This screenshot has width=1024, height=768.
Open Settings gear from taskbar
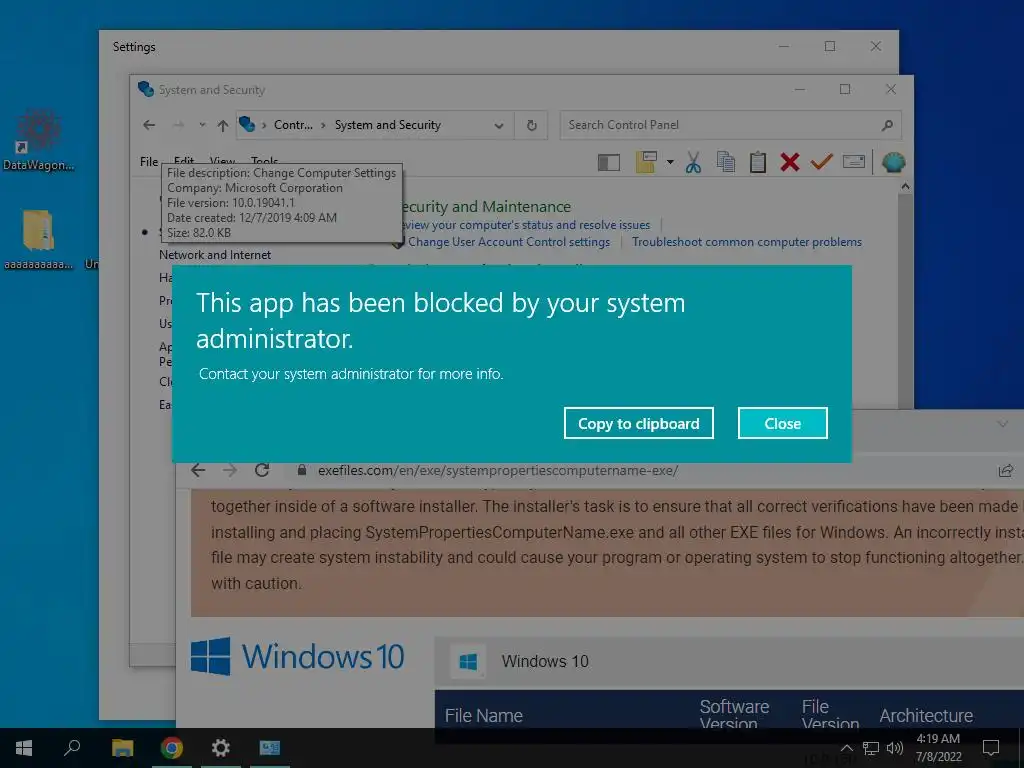[221, 748]
